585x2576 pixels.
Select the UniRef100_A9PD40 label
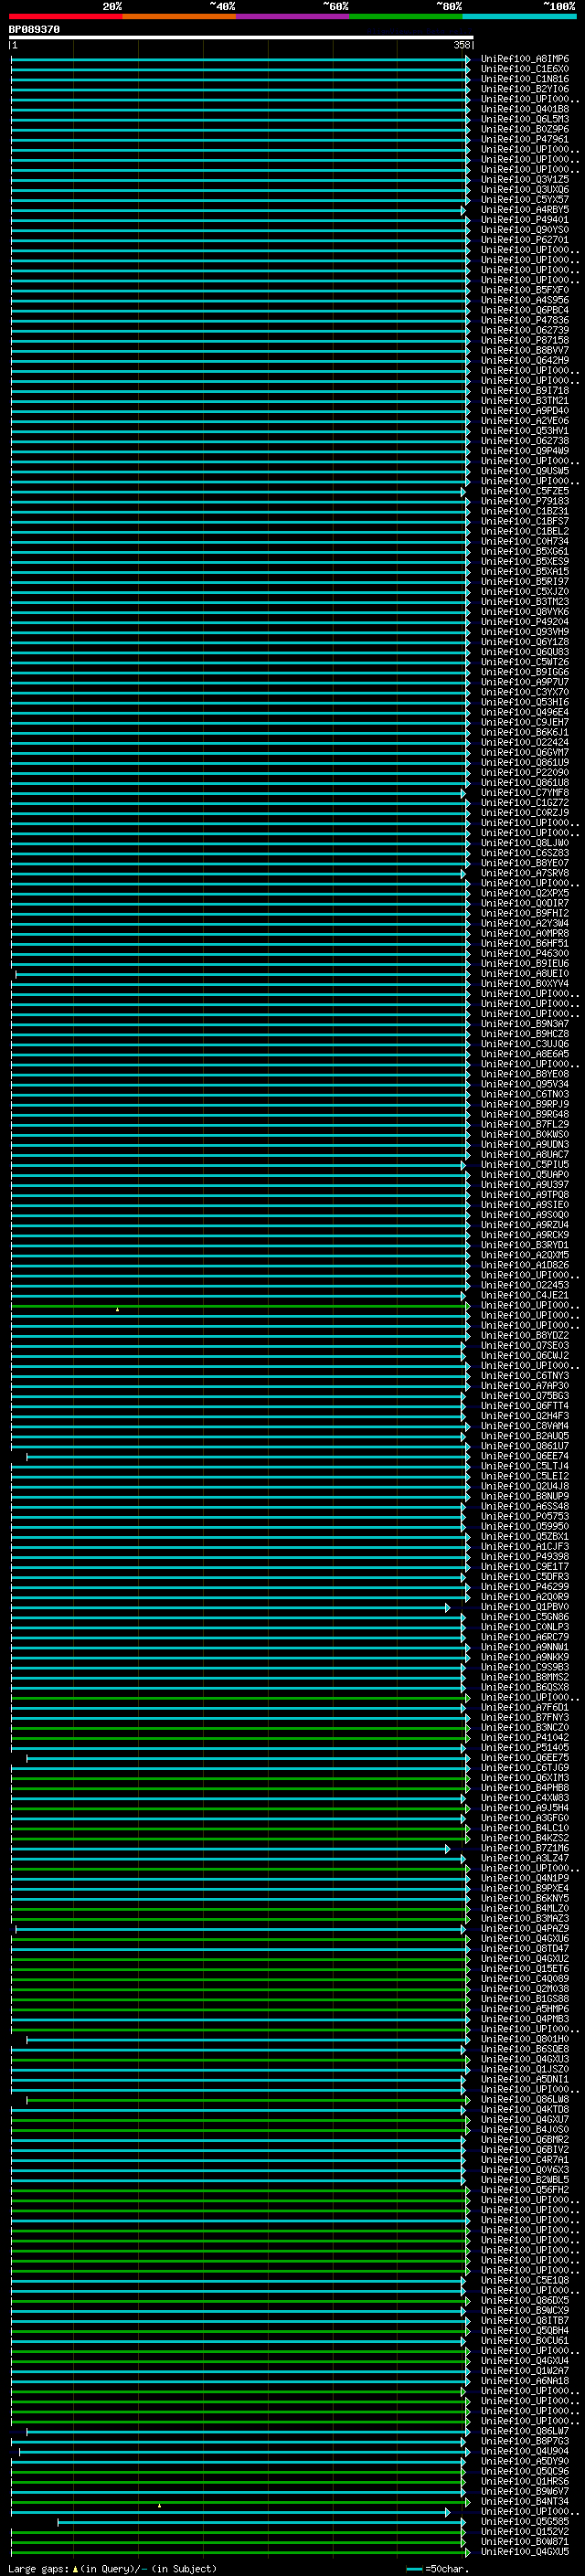(x=524, y=411)
